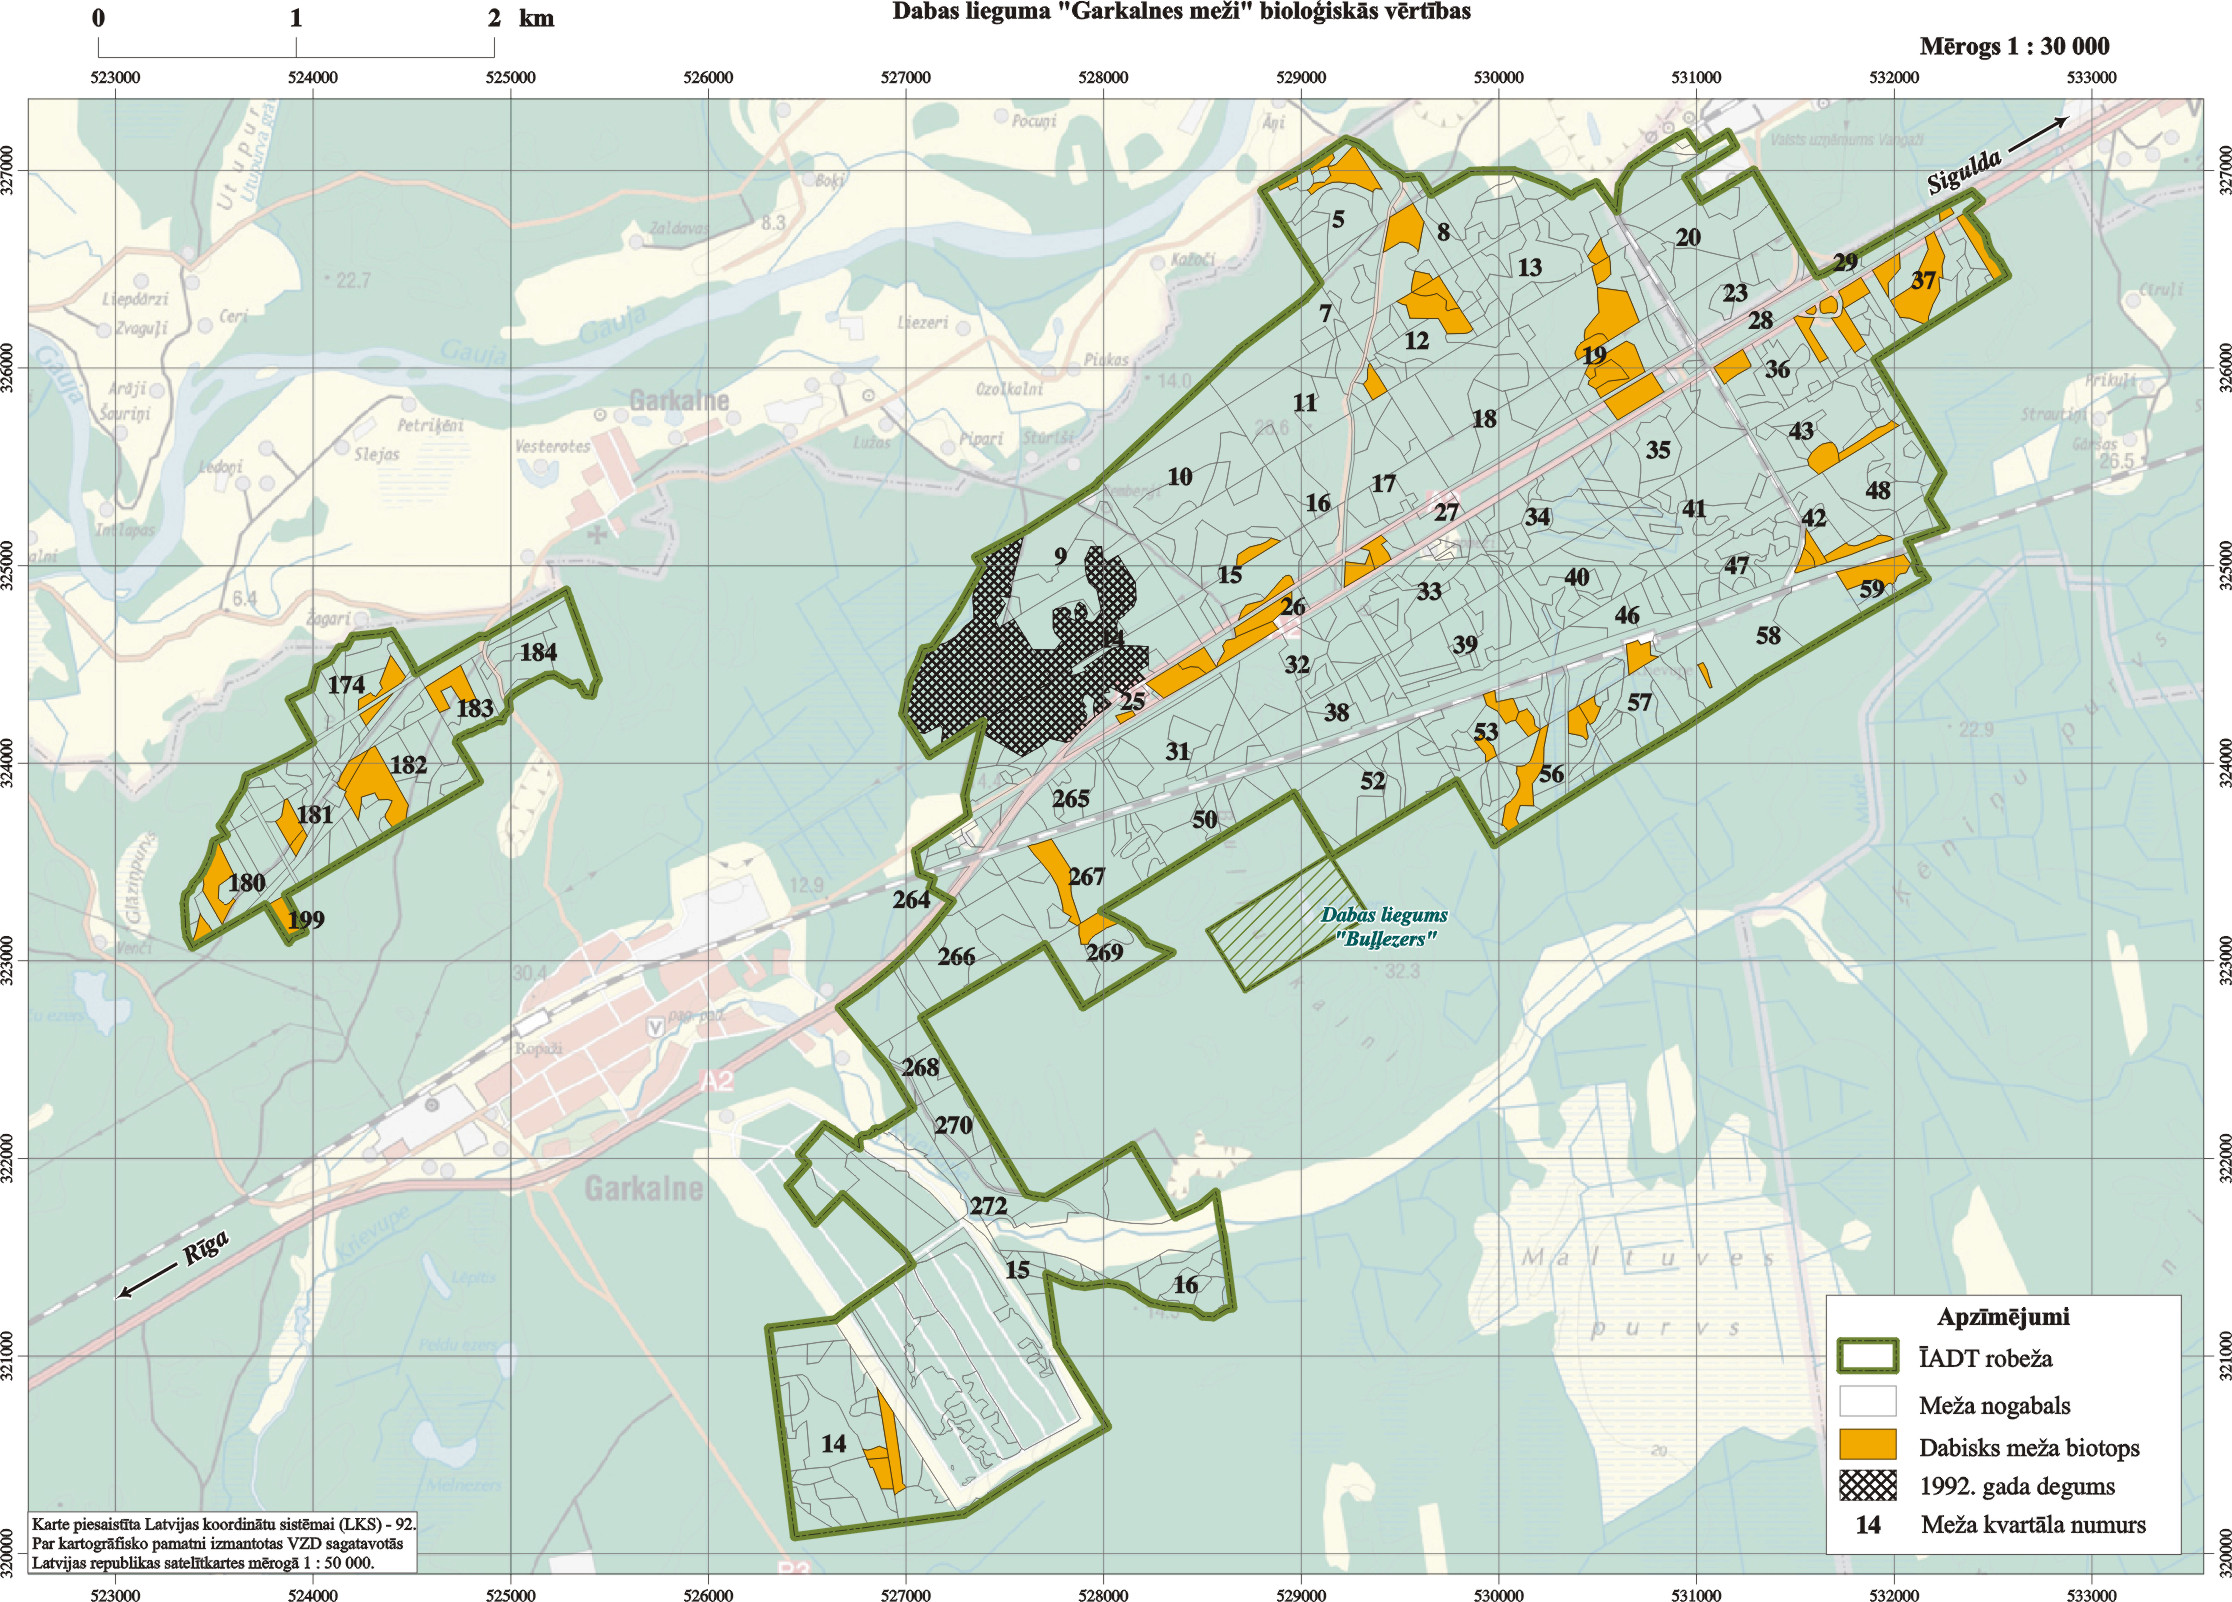Click forest block number 267
The width and height of the screenshot is (2232, 1602).
point(1086,877)
